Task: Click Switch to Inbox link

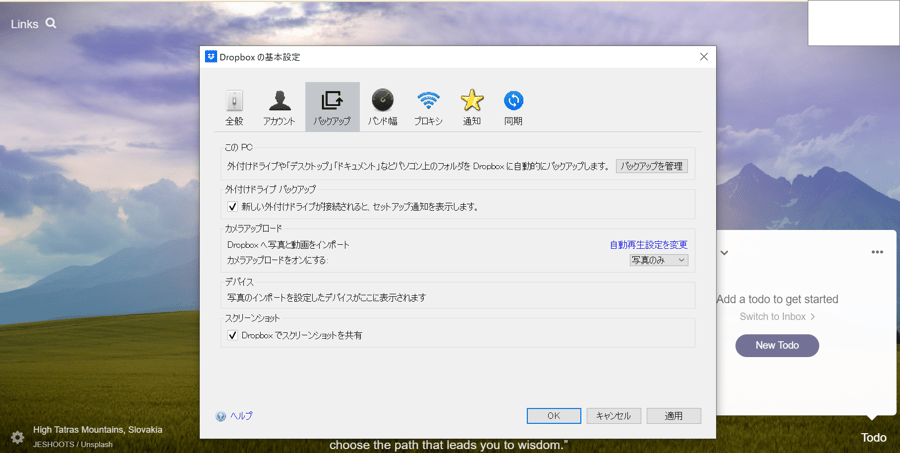Action: click(x=777, y=317)
